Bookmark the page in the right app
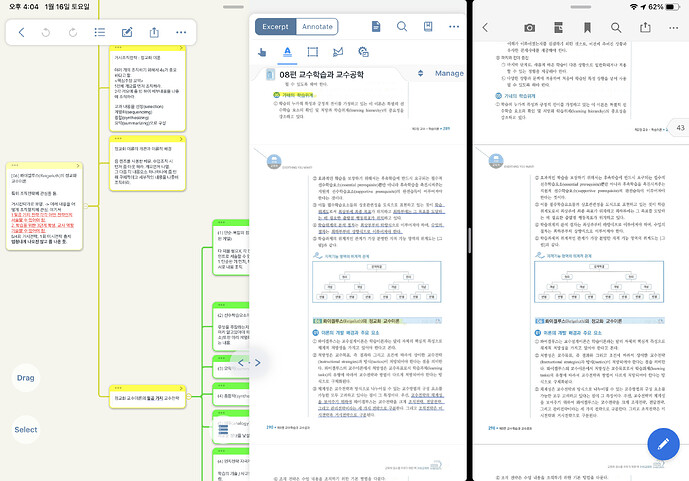Screen dimensions: 689x481 click(587, 28)
